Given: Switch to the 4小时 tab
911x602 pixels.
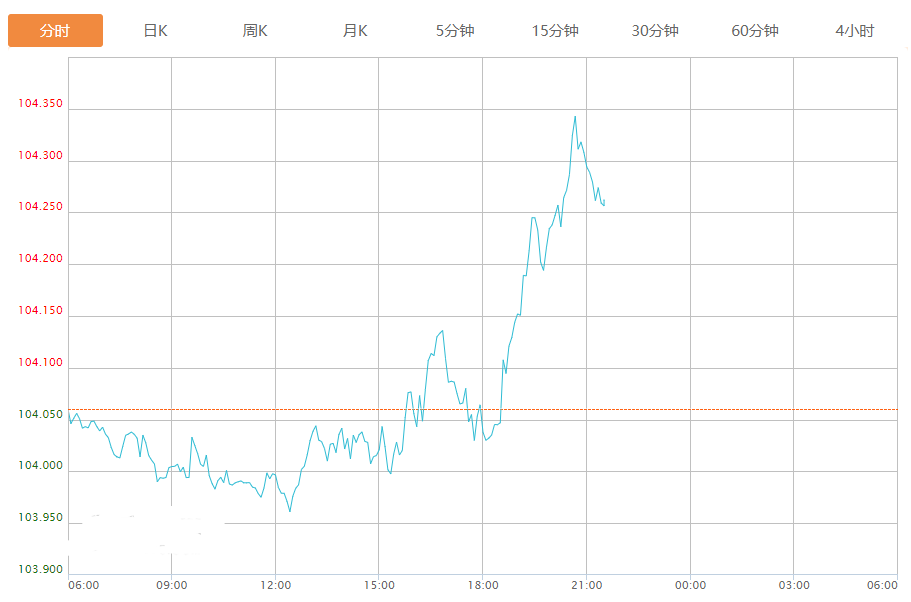Looking at the screenshot, I should pos(854,31).
